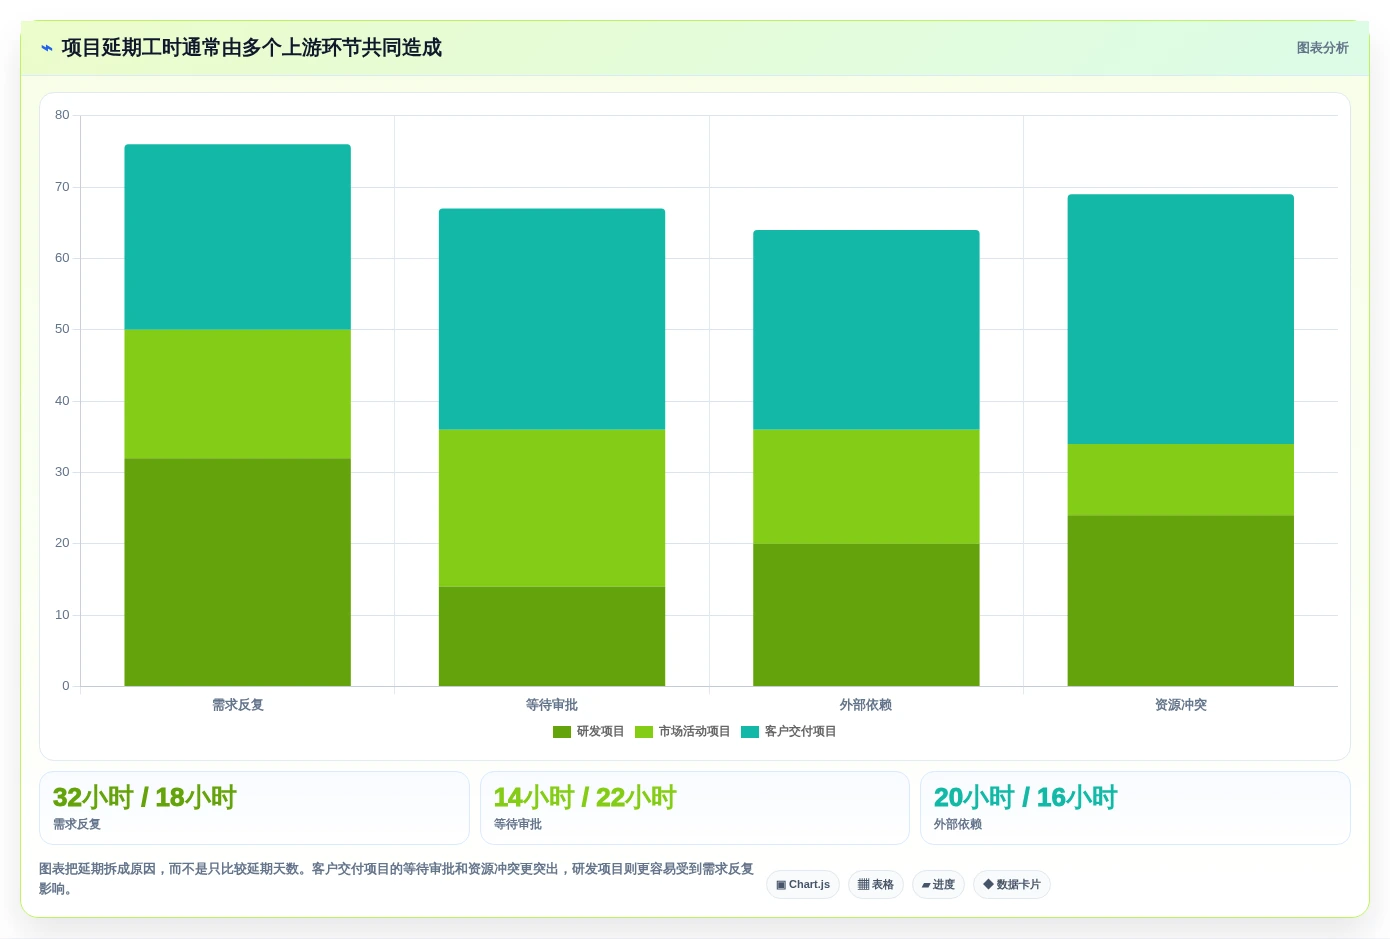Click the 等待审批 light green bar segment
The image size is (1390, 939).
[552, 508]
